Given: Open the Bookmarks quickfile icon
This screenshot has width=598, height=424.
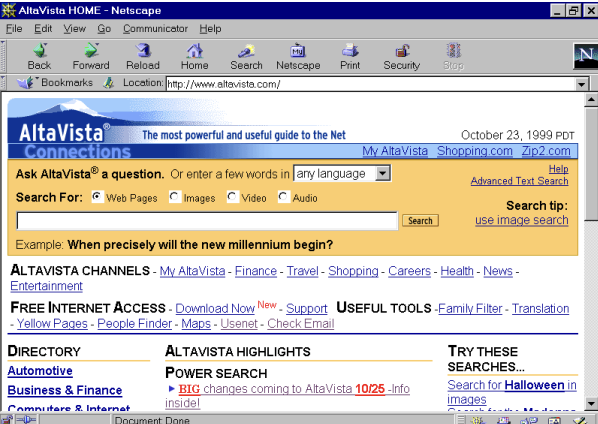Looking at the screenshot, I should point(25,82).
